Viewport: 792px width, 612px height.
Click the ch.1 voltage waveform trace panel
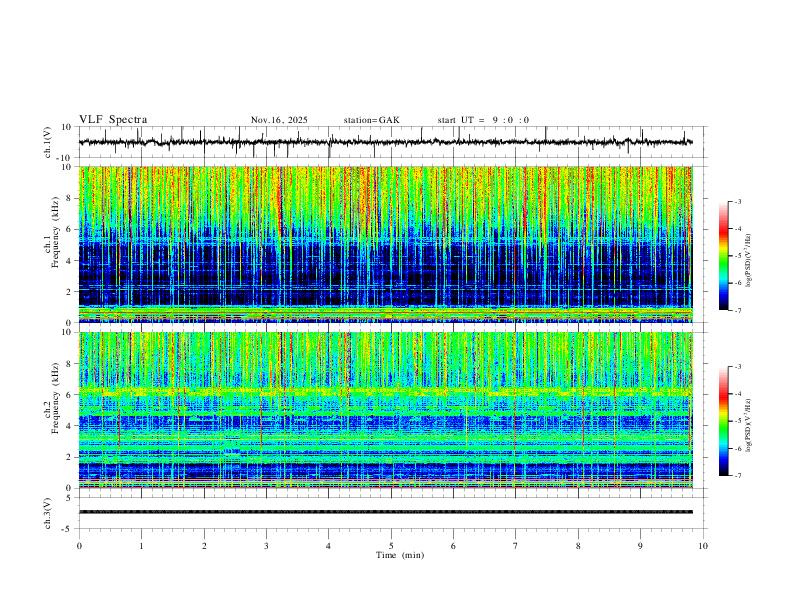click(x=393, y=142)
